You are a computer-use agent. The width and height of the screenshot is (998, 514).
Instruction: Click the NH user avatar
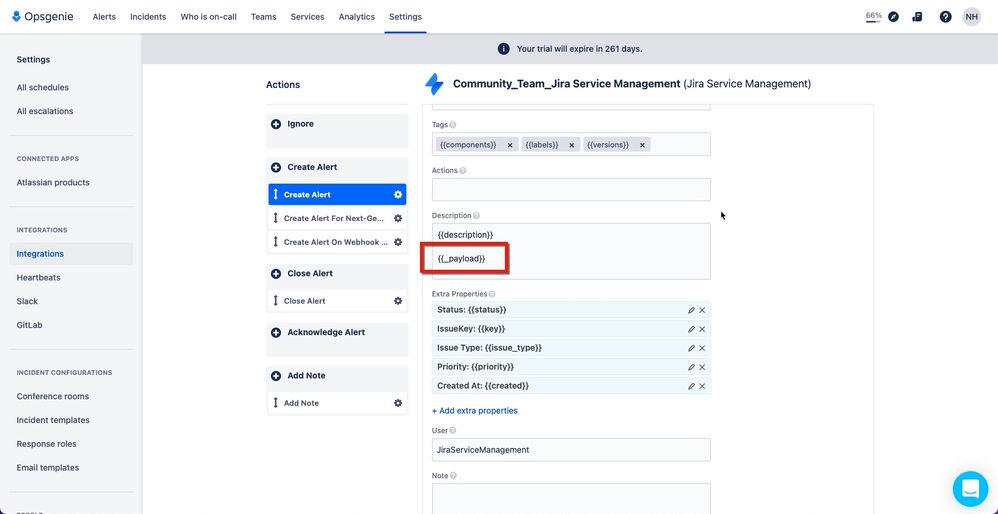971,17
